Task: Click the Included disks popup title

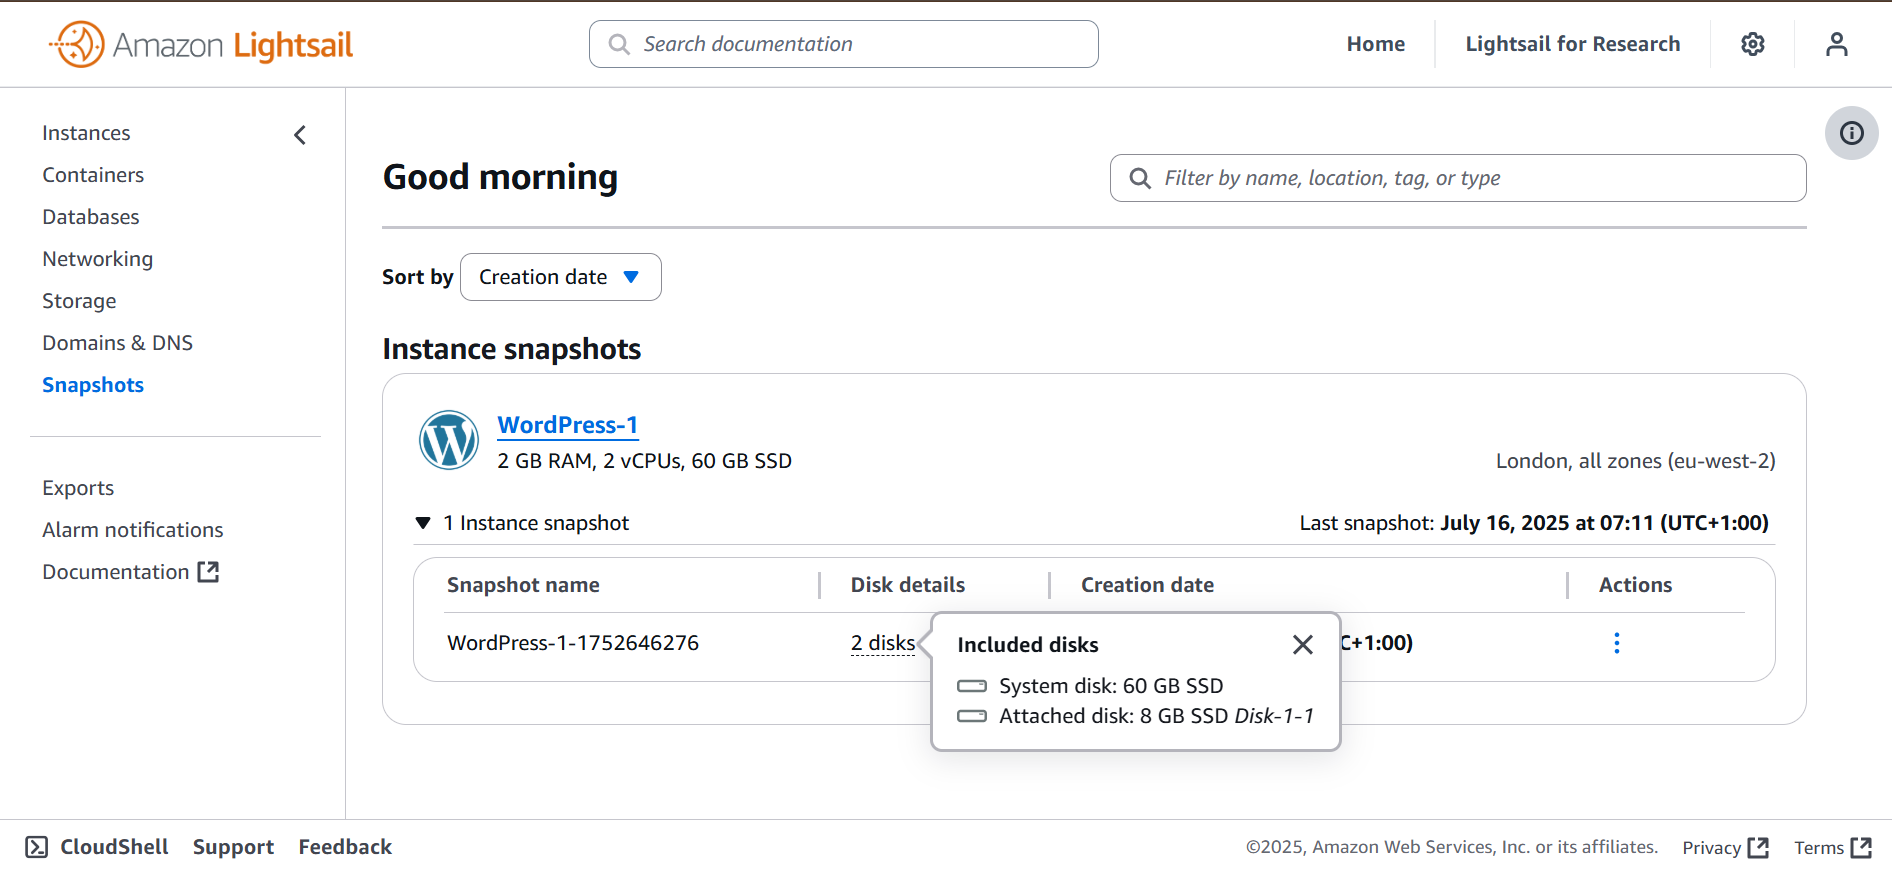Action: (x=1028, y=645)
